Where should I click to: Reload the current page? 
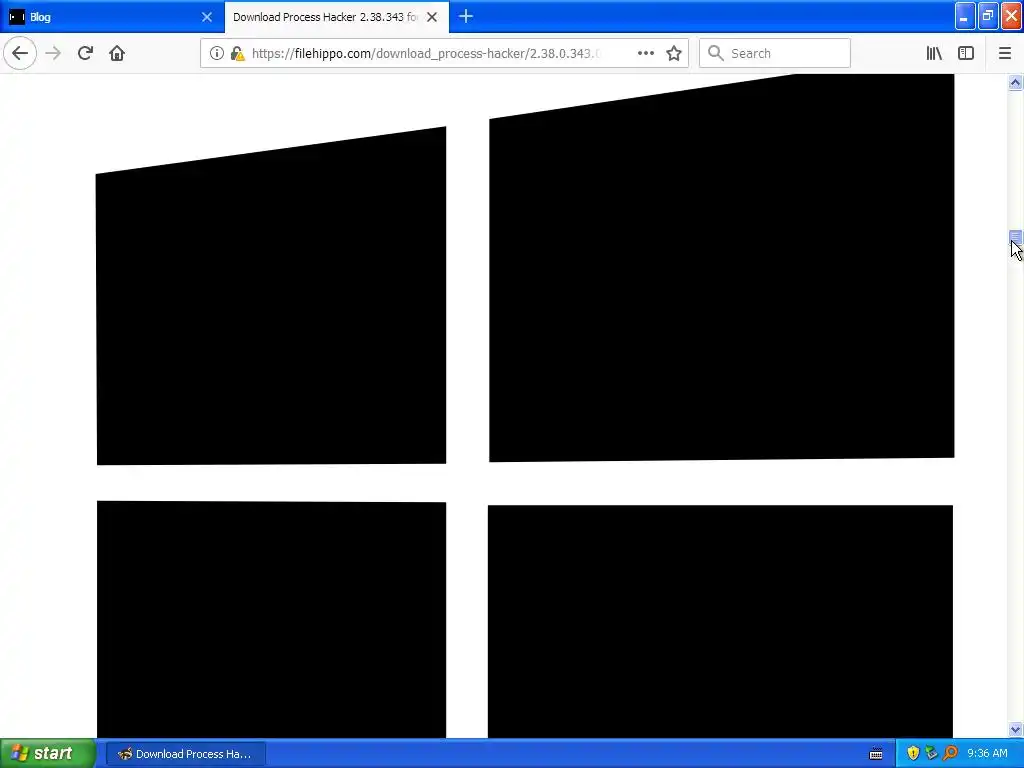pos(85,53)
